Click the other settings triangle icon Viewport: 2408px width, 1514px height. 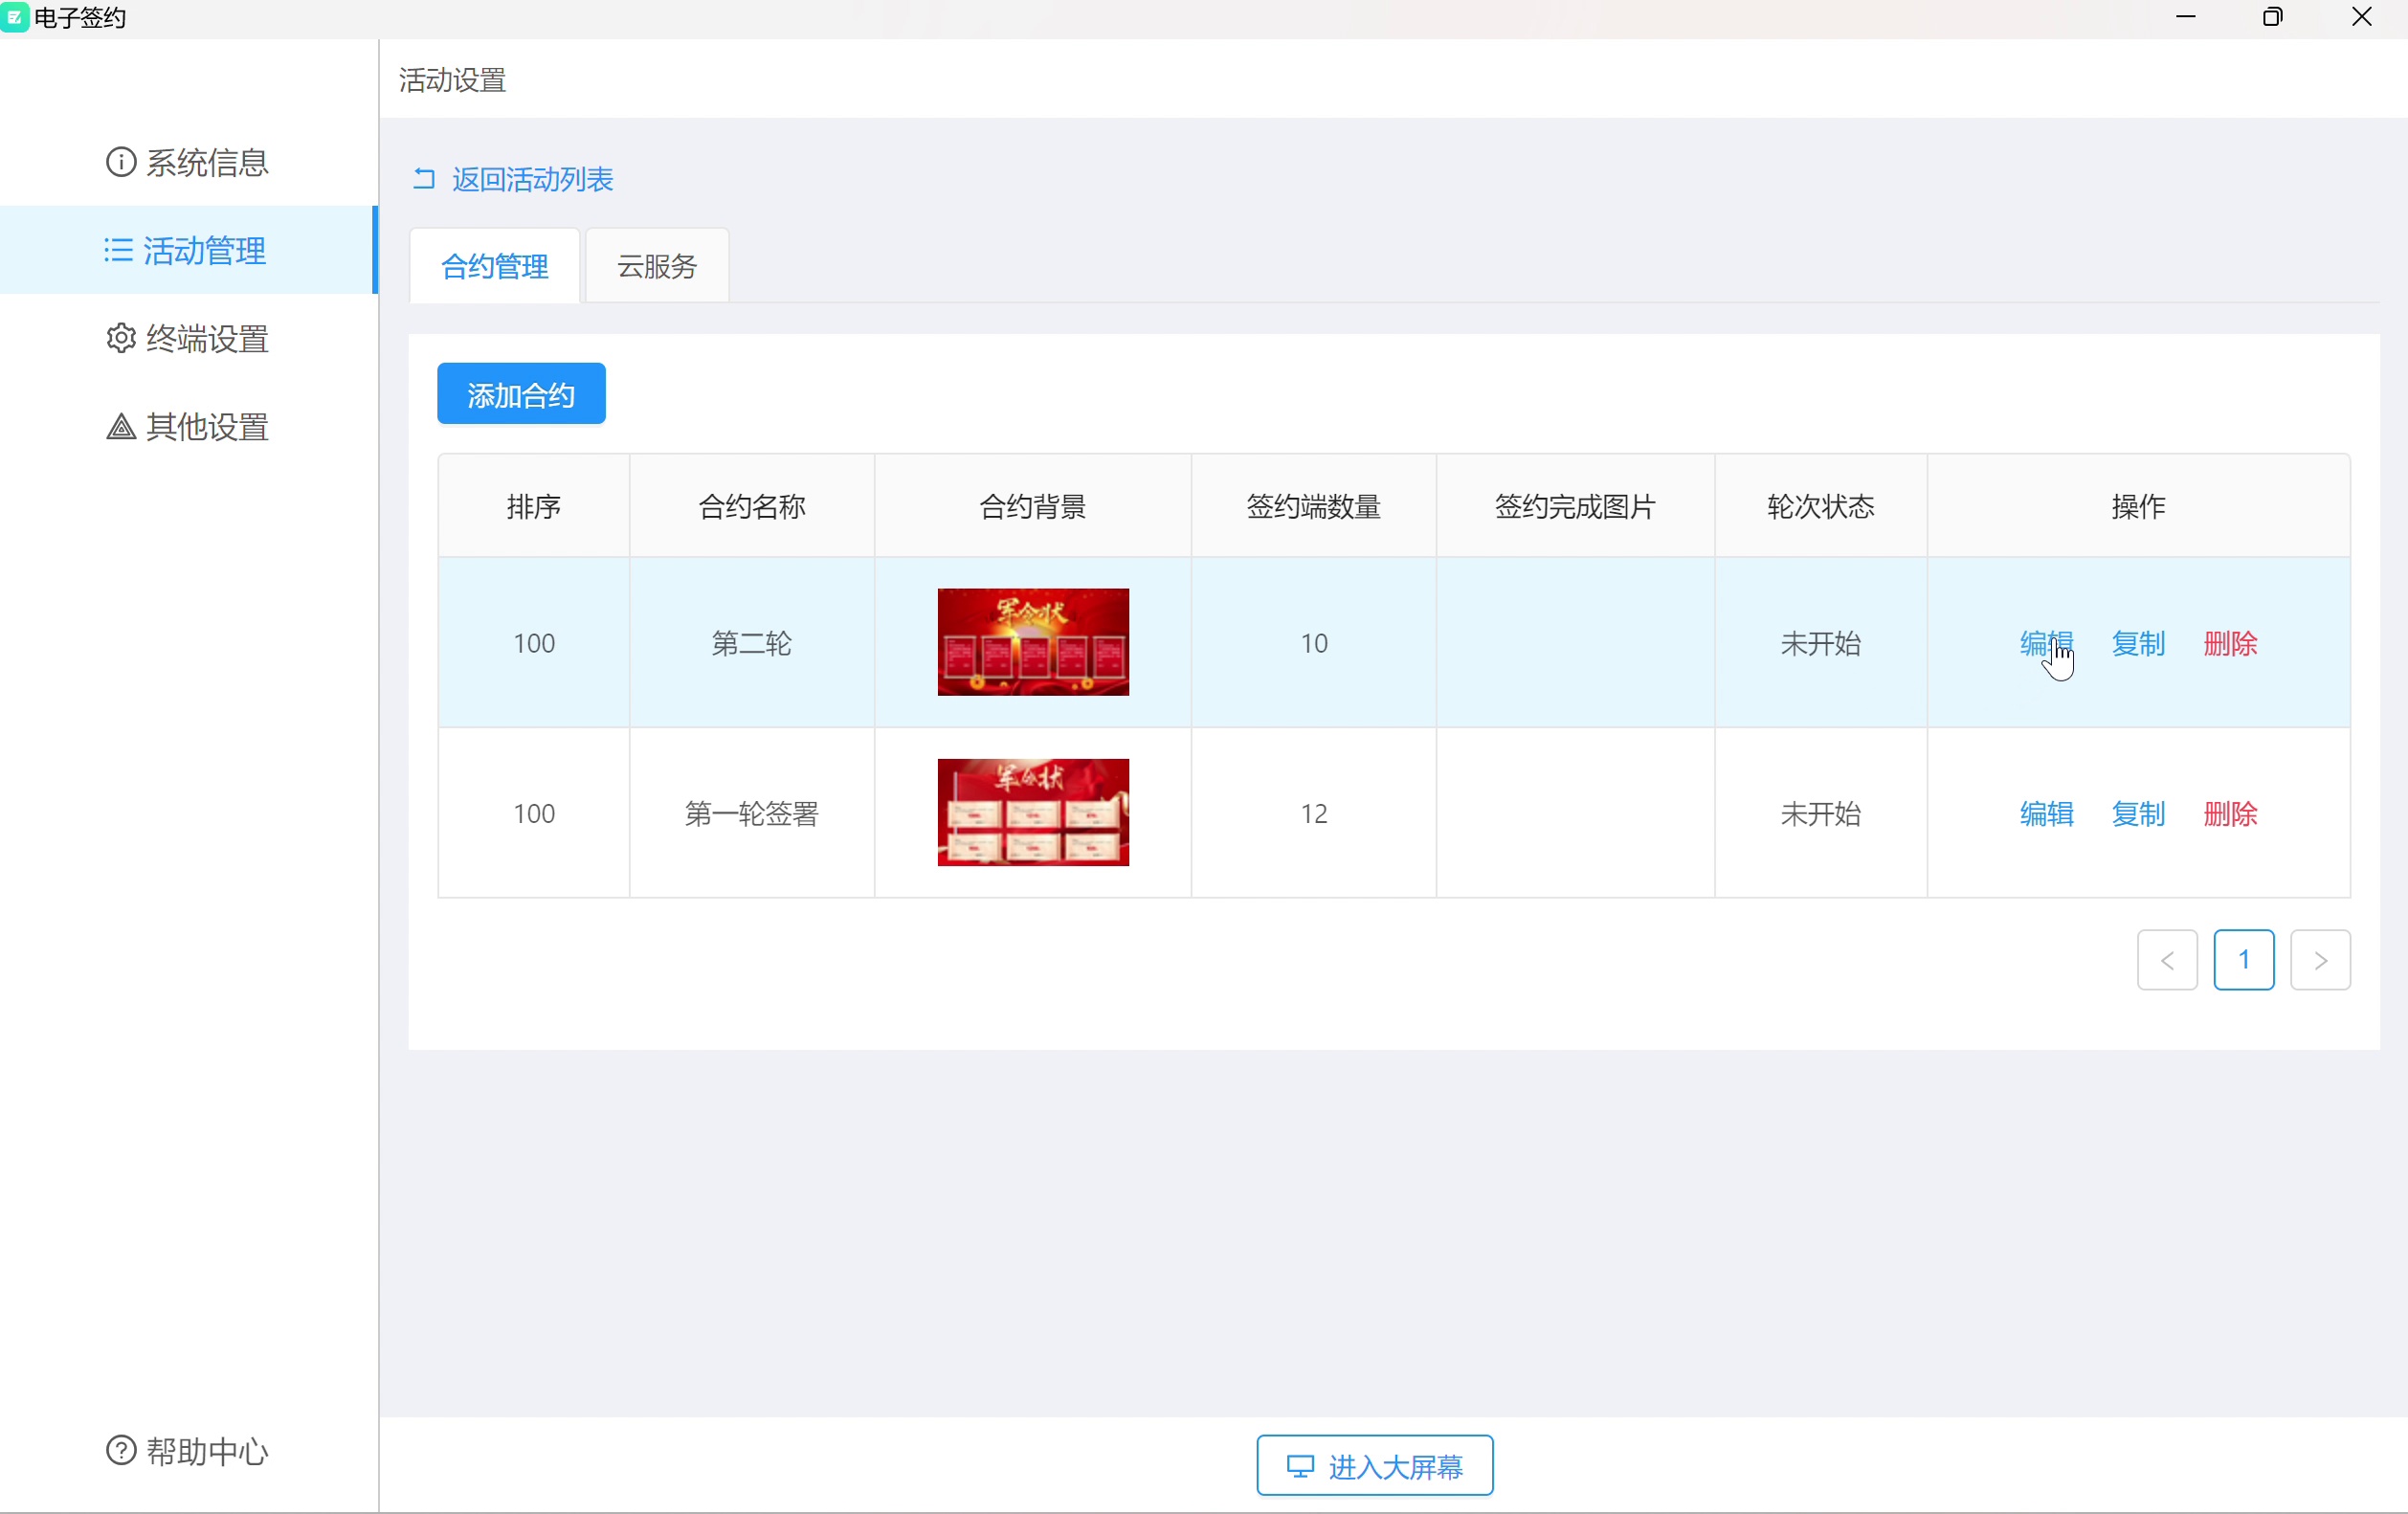[120, 427]
